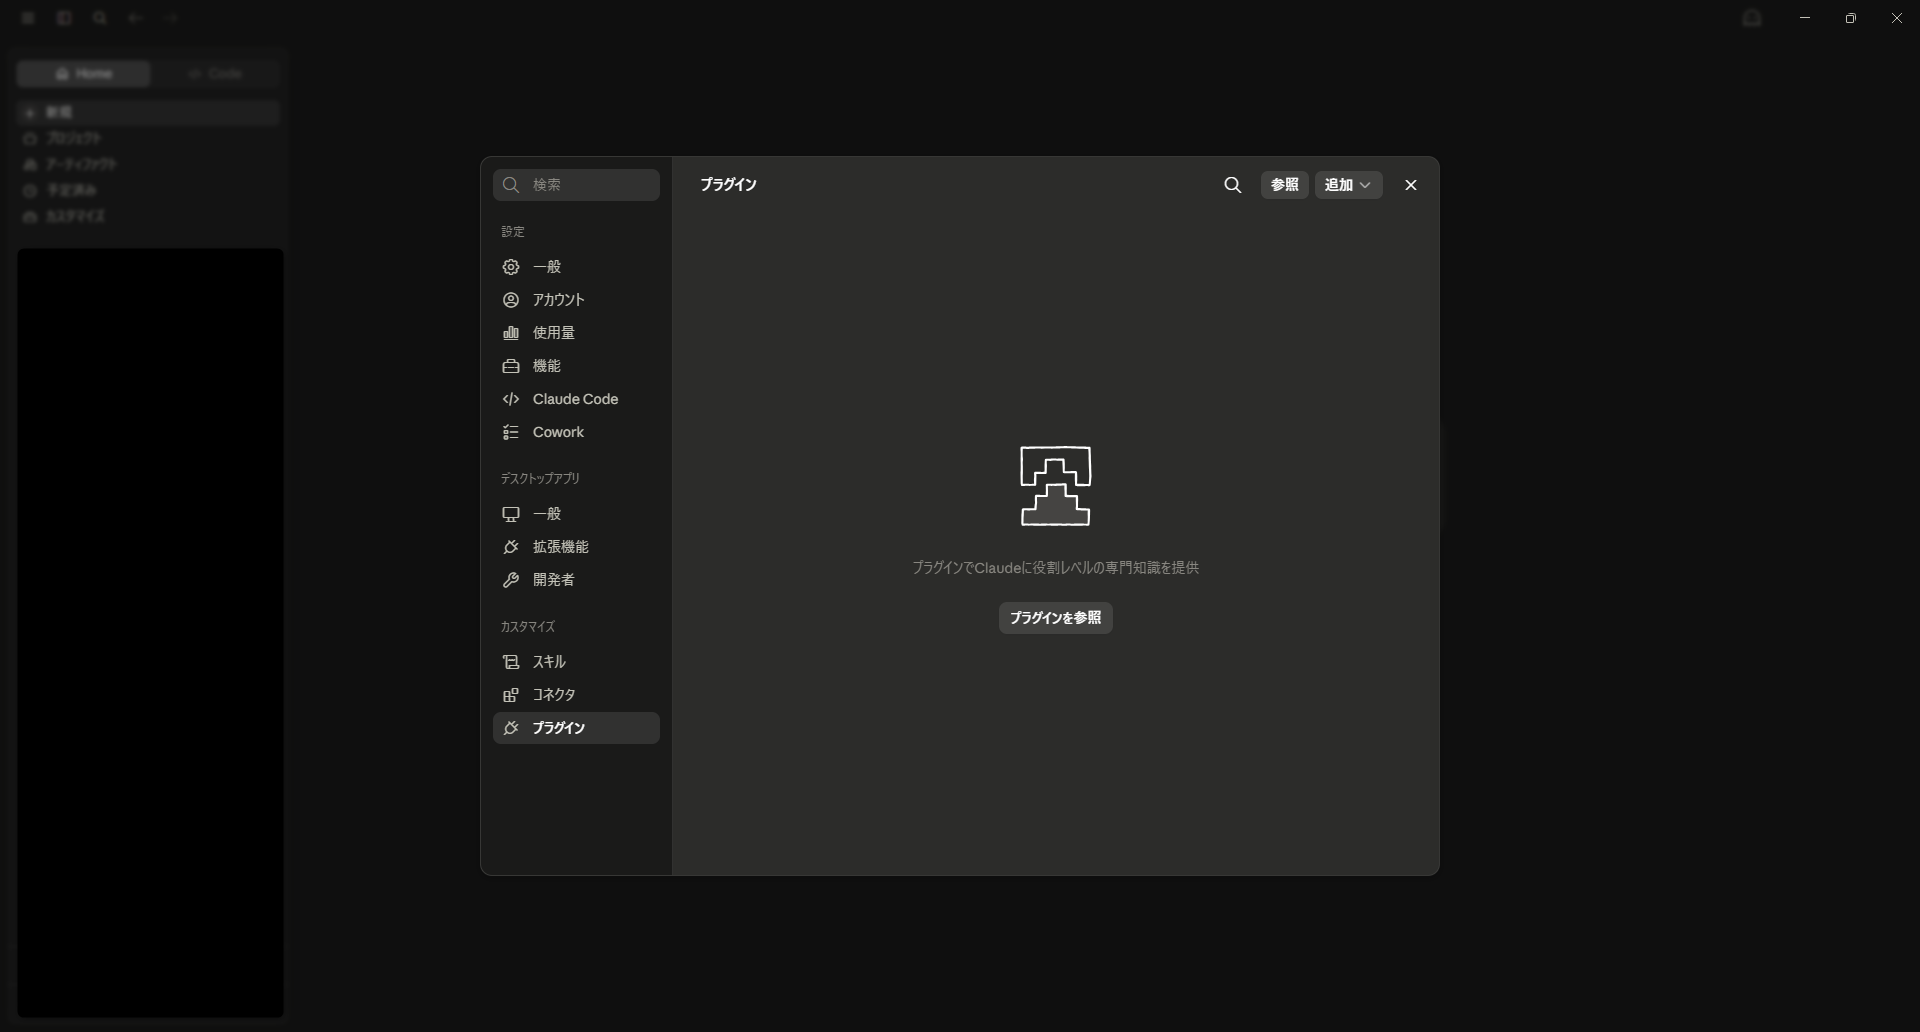Select the スキル item under カスタマイズ
This screenshot has height=1032, width=1920.
point(576,662)
